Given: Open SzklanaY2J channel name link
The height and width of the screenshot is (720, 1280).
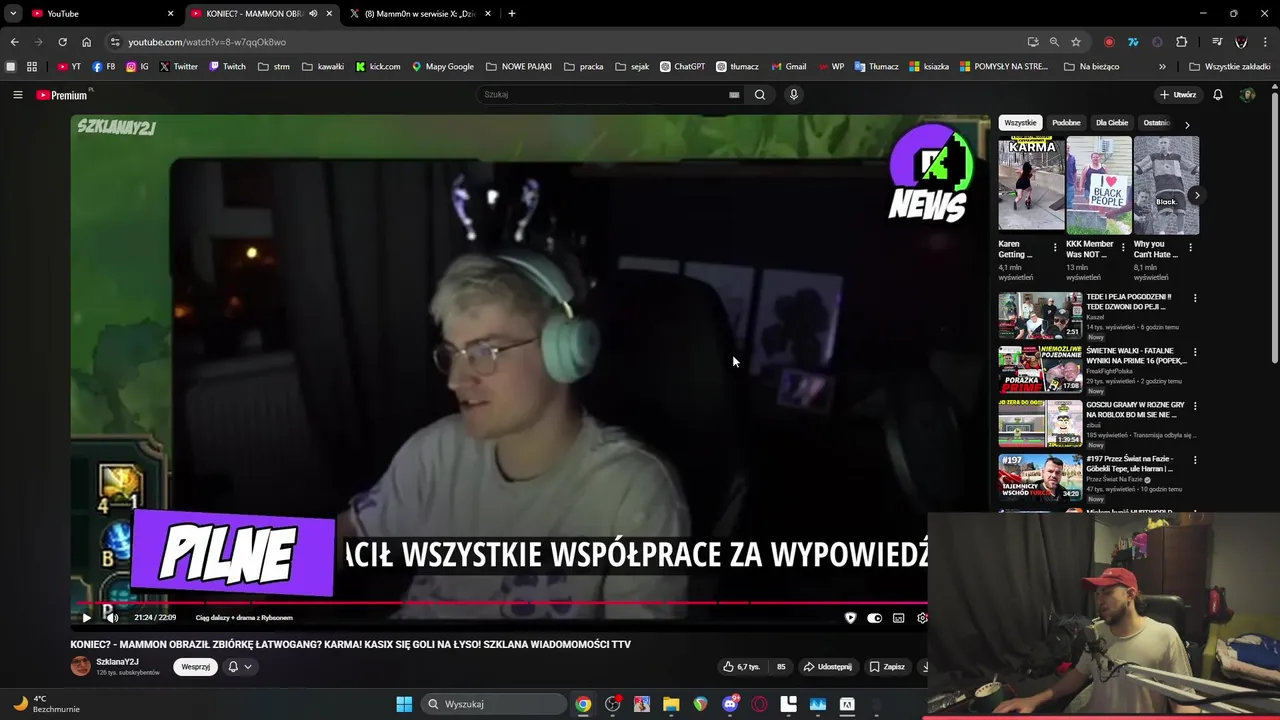Looking at the screenshot, I should click(x=117, y=662).
